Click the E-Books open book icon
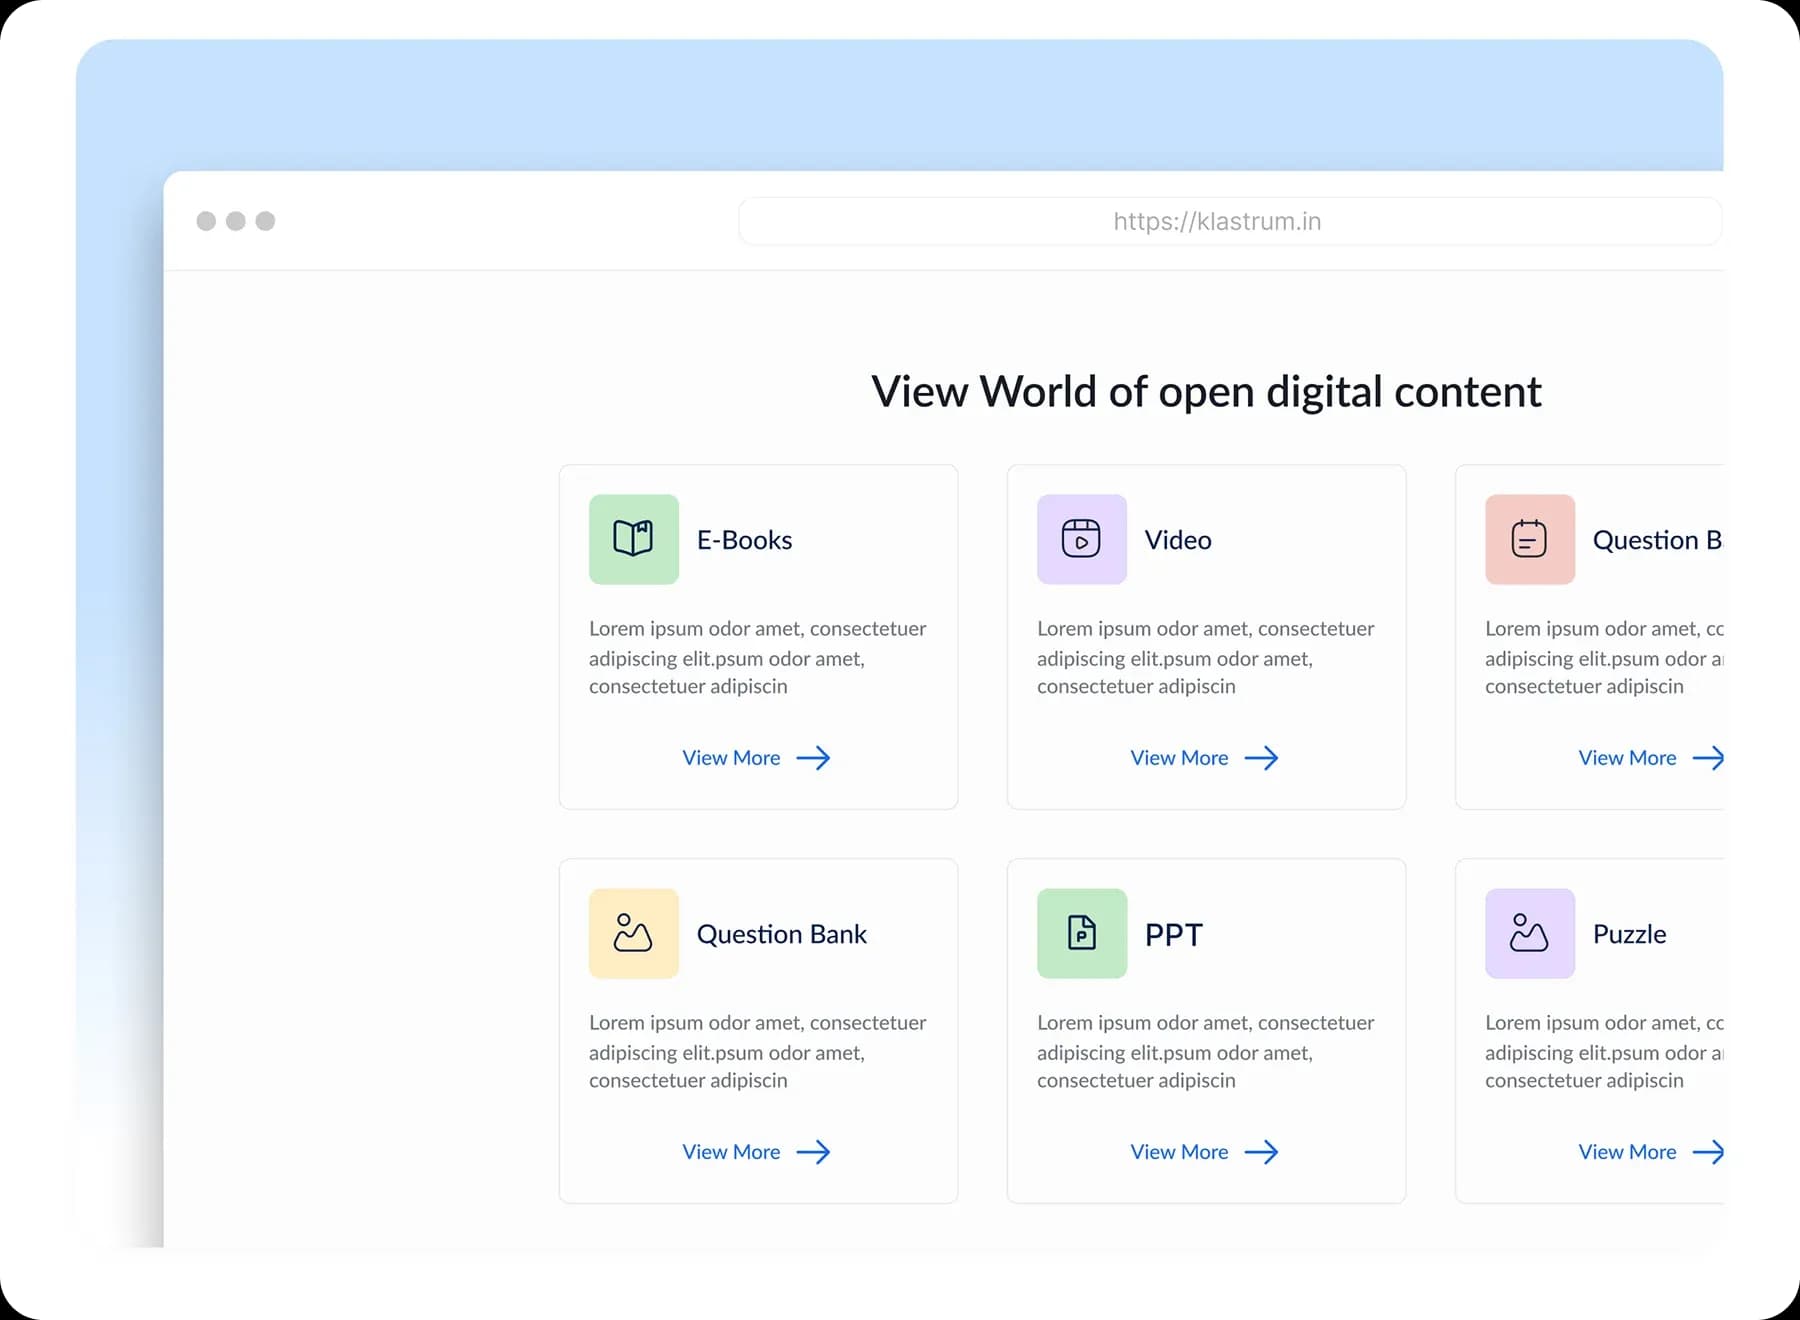The width and height of the screenshot is (1800, 1320). pos(633,539)
